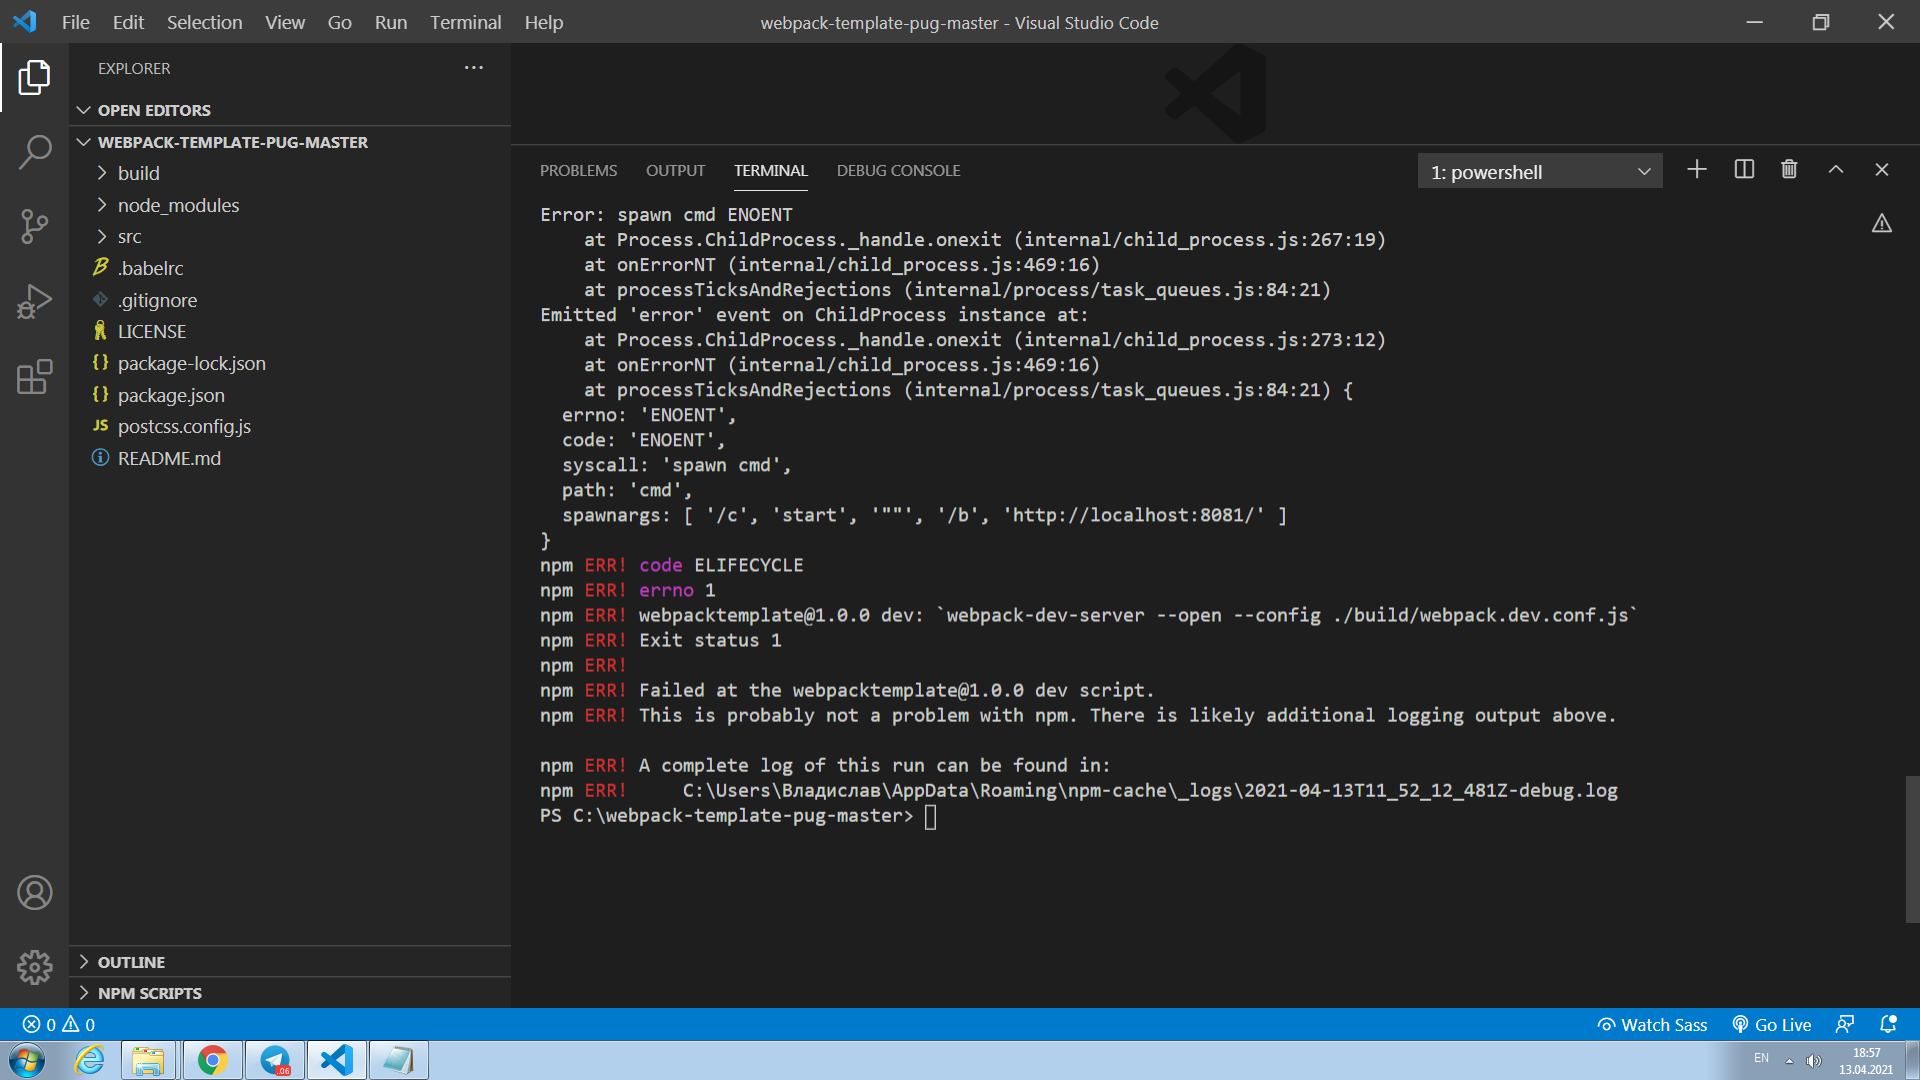Click Go Live in status bar

point(1771,1024)
